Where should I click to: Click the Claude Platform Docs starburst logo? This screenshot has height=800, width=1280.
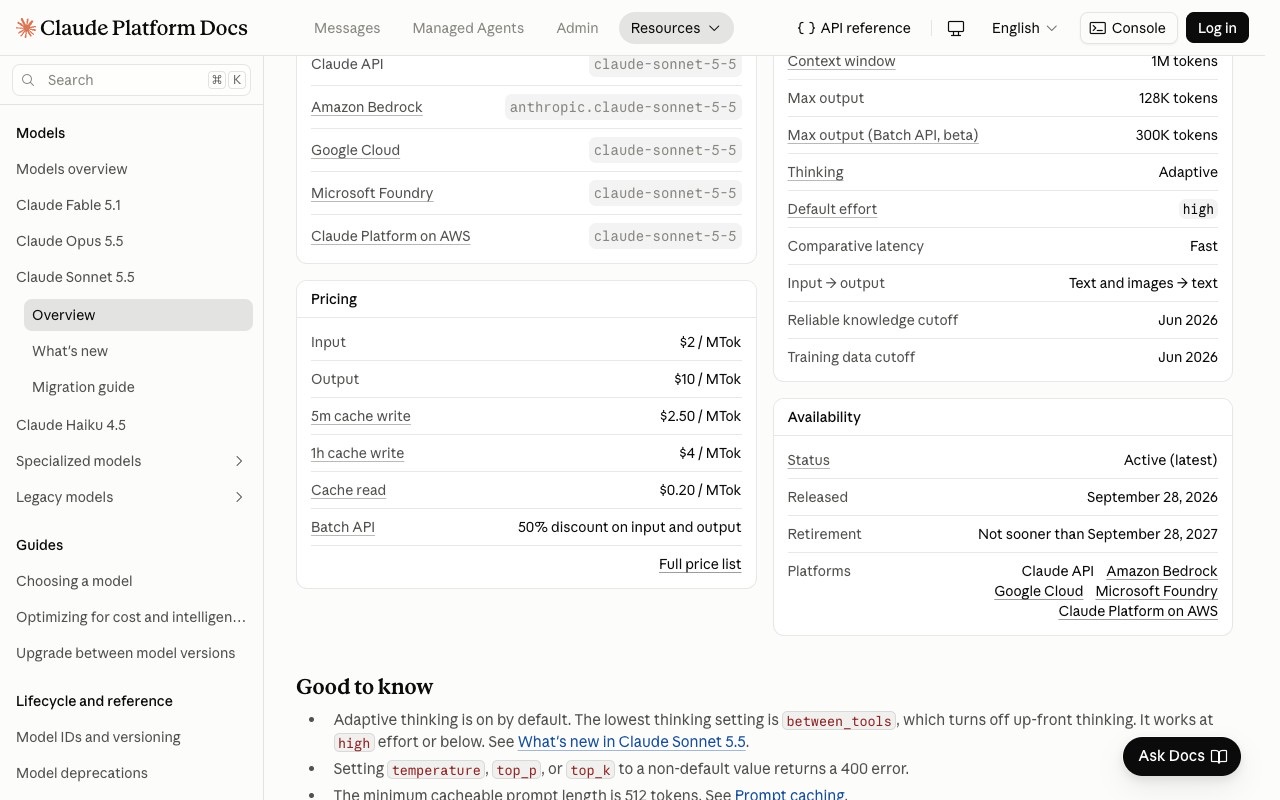(x=27, y=28)
